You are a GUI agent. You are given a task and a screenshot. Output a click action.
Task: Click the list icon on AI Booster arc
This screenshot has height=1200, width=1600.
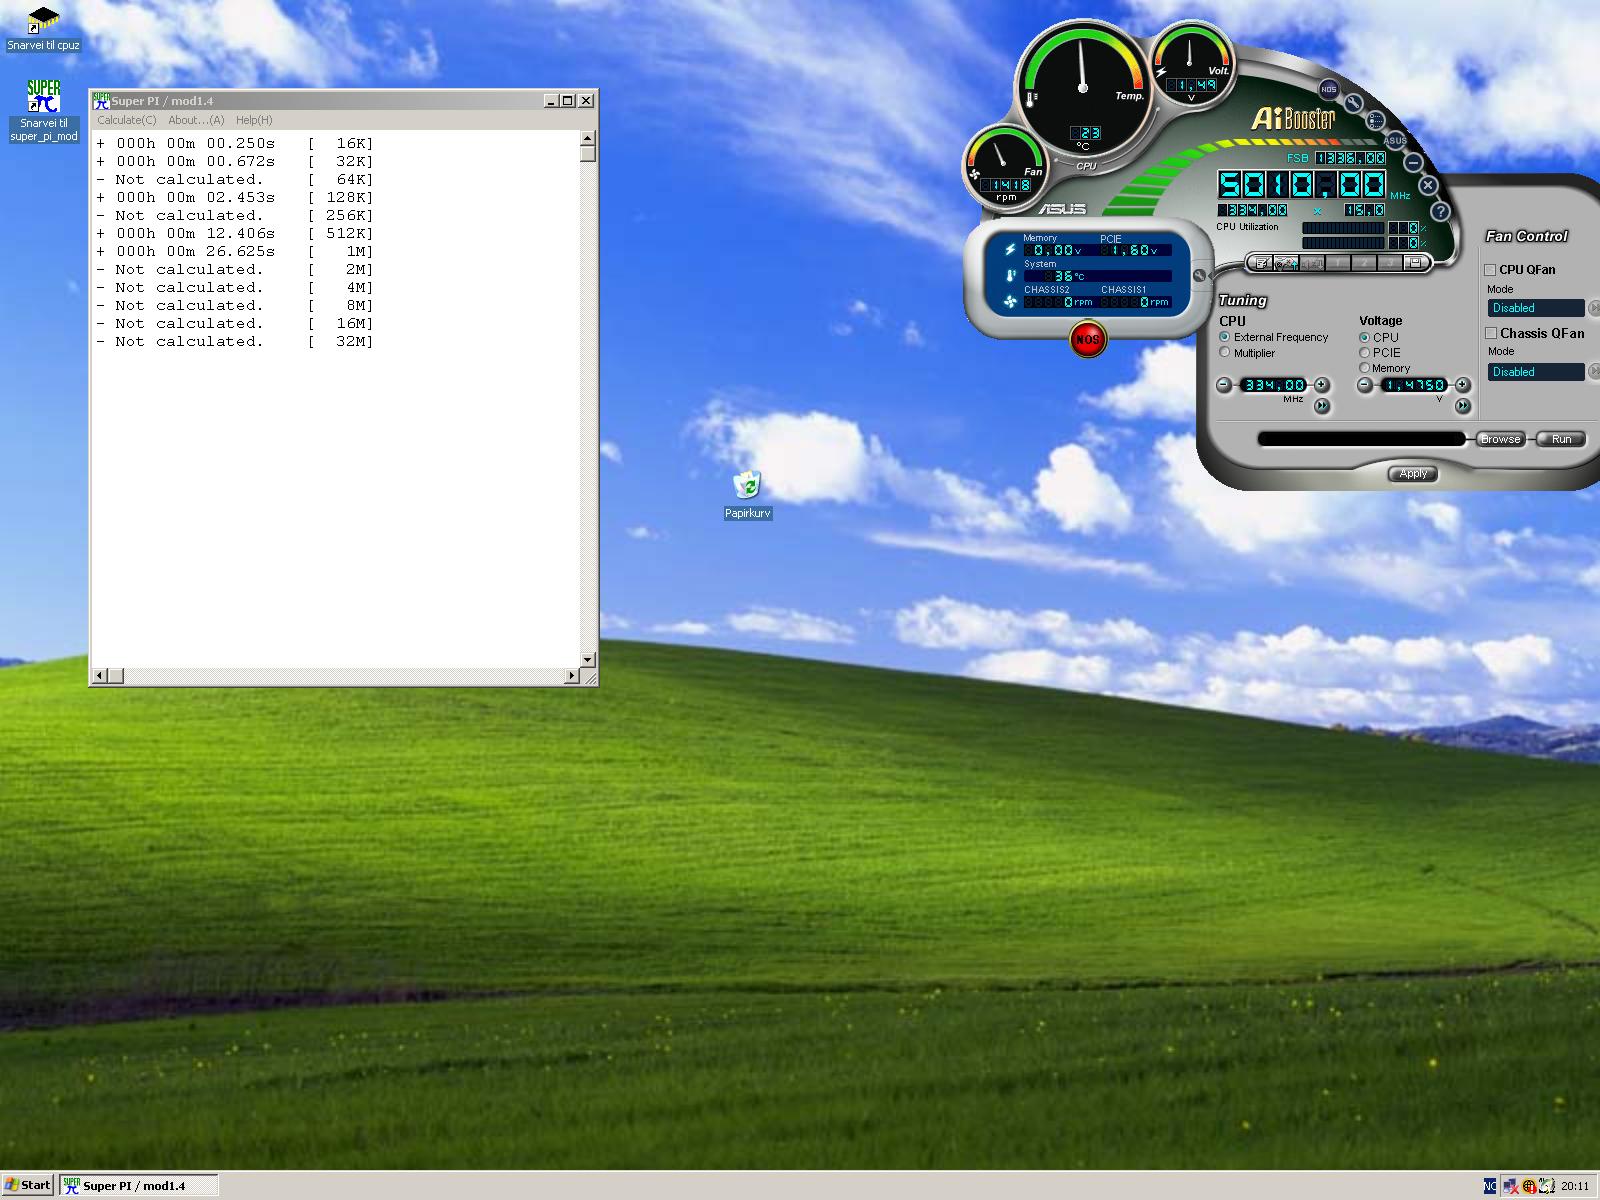point(1375,120)
